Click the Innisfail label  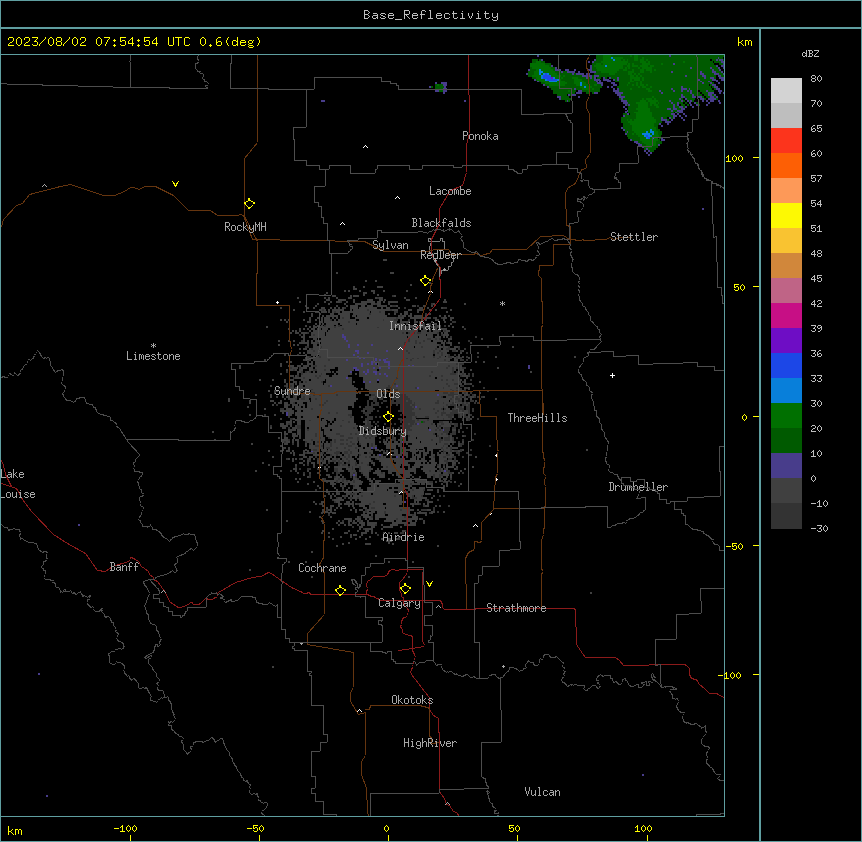pos(415,326)
